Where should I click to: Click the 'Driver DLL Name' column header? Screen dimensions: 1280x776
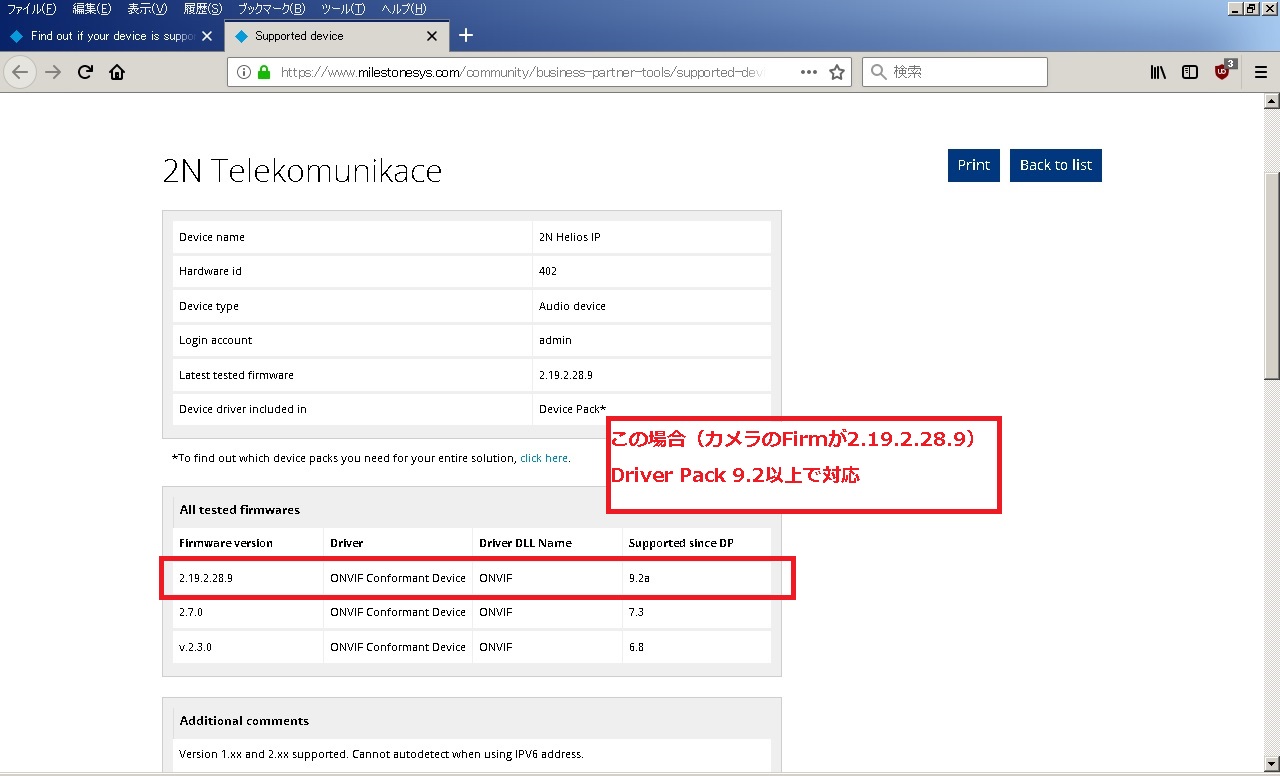point(525,543)
